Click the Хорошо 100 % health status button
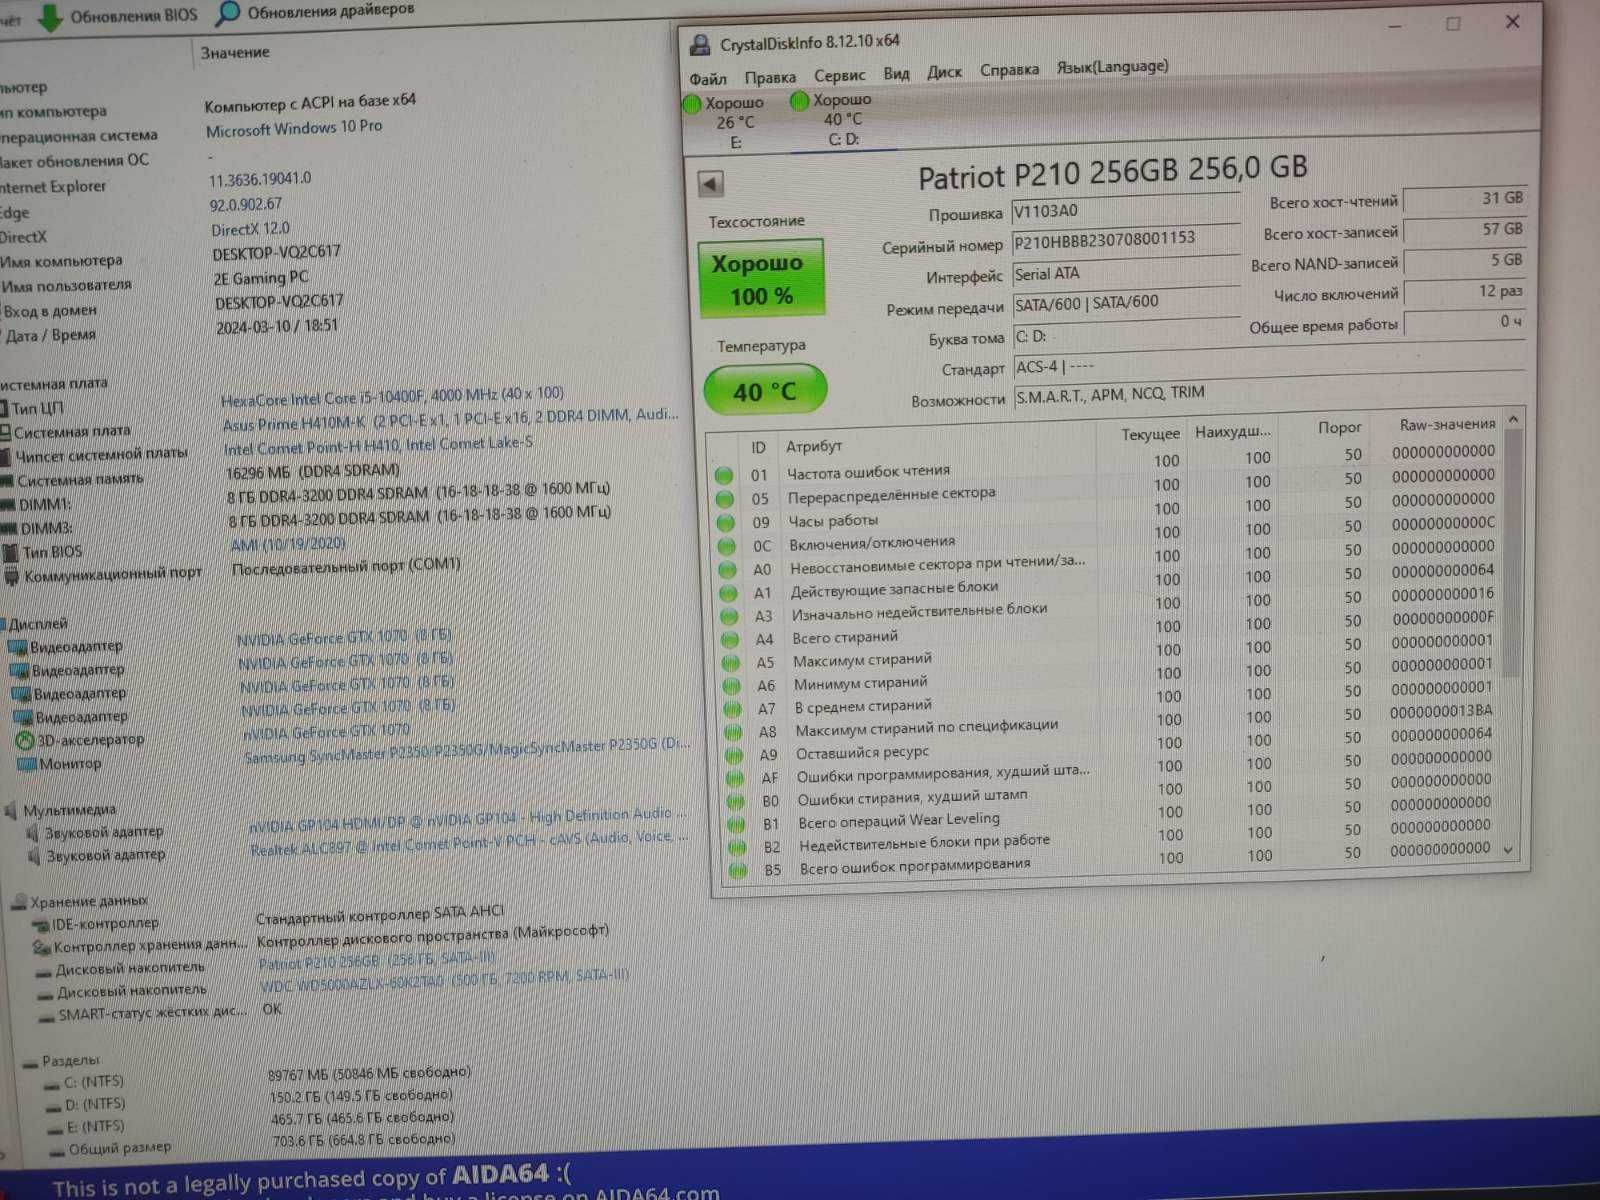 pyautogui.click(x=760, y=279)
